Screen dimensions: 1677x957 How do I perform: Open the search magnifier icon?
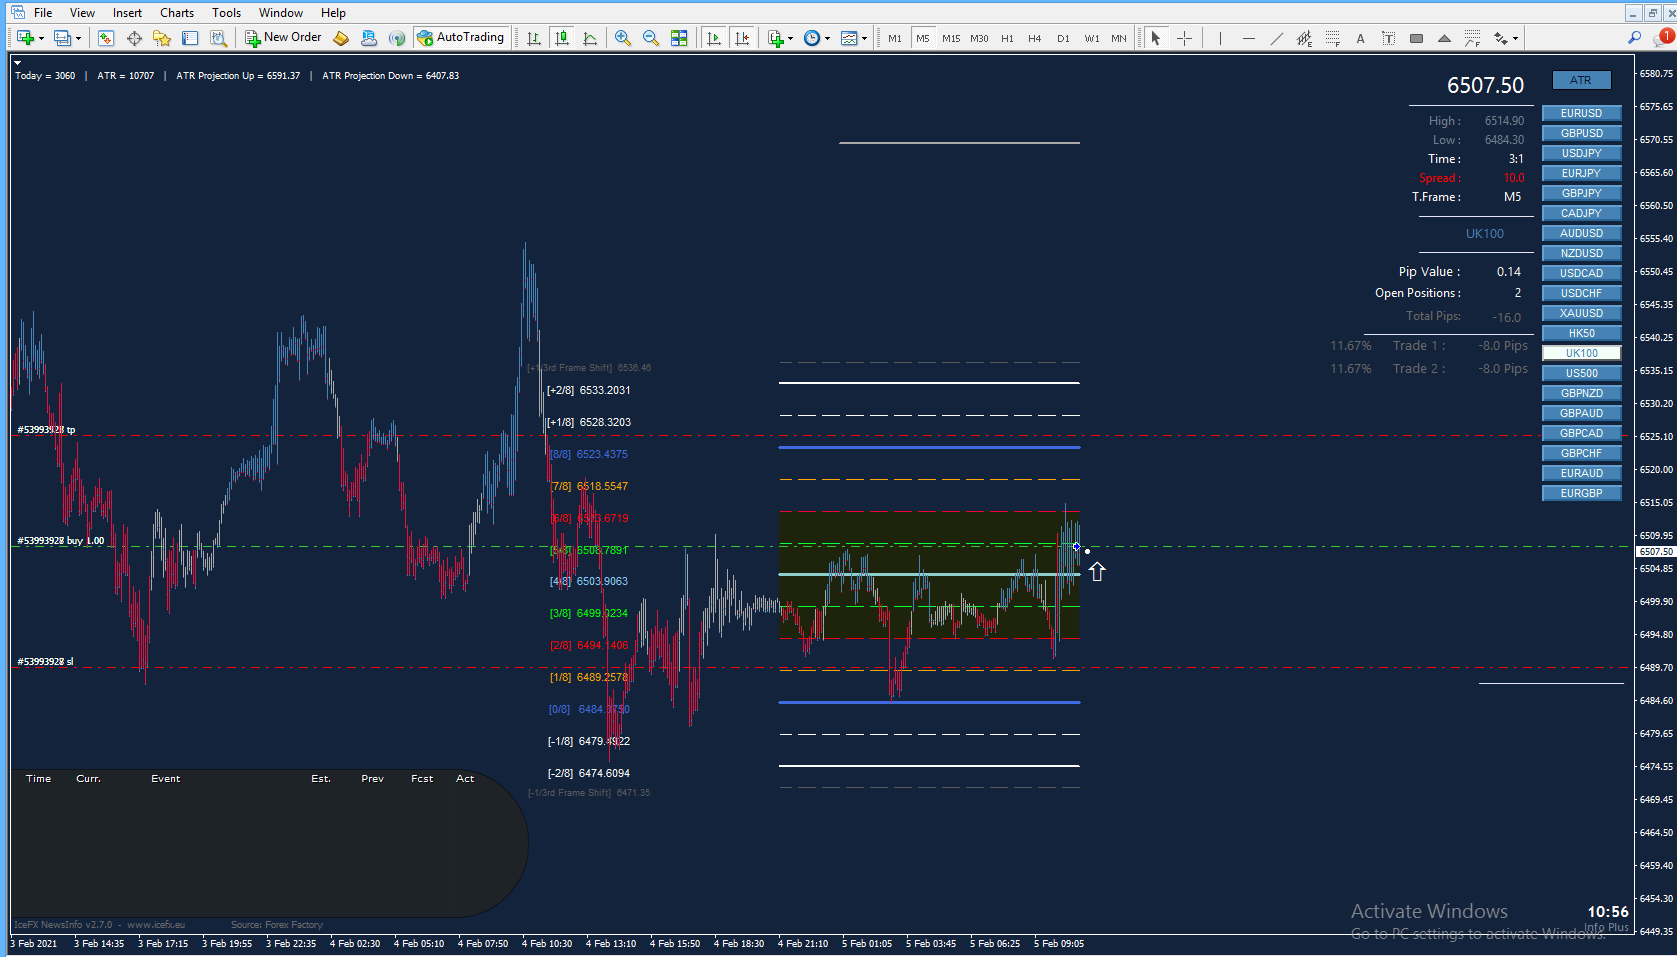1634,38
